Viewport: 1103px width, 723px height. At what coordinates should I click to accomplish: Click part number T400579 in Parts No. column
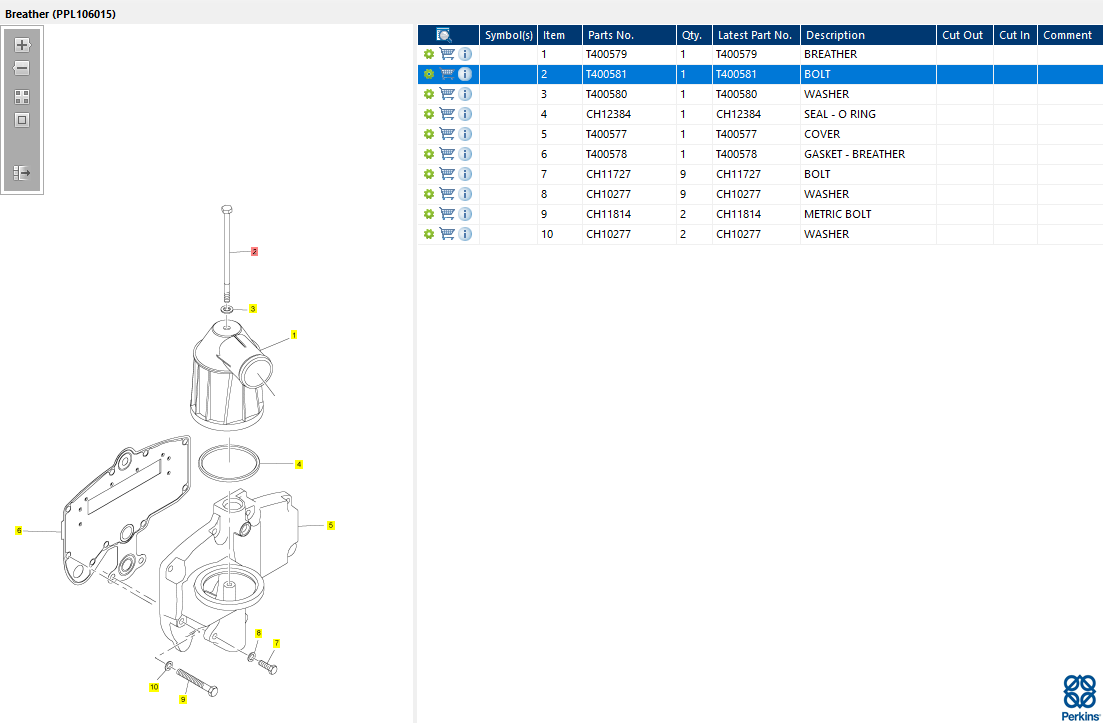click(606, 54)
